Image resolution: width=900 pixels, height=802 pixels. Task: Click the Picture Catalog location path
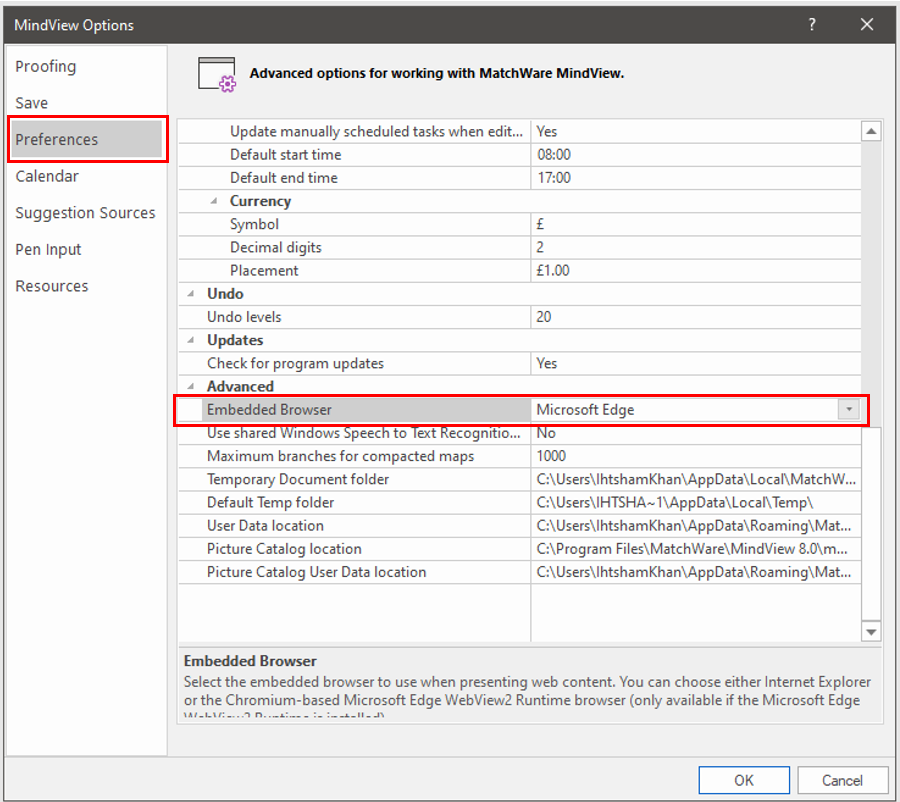tap(692, 549)
